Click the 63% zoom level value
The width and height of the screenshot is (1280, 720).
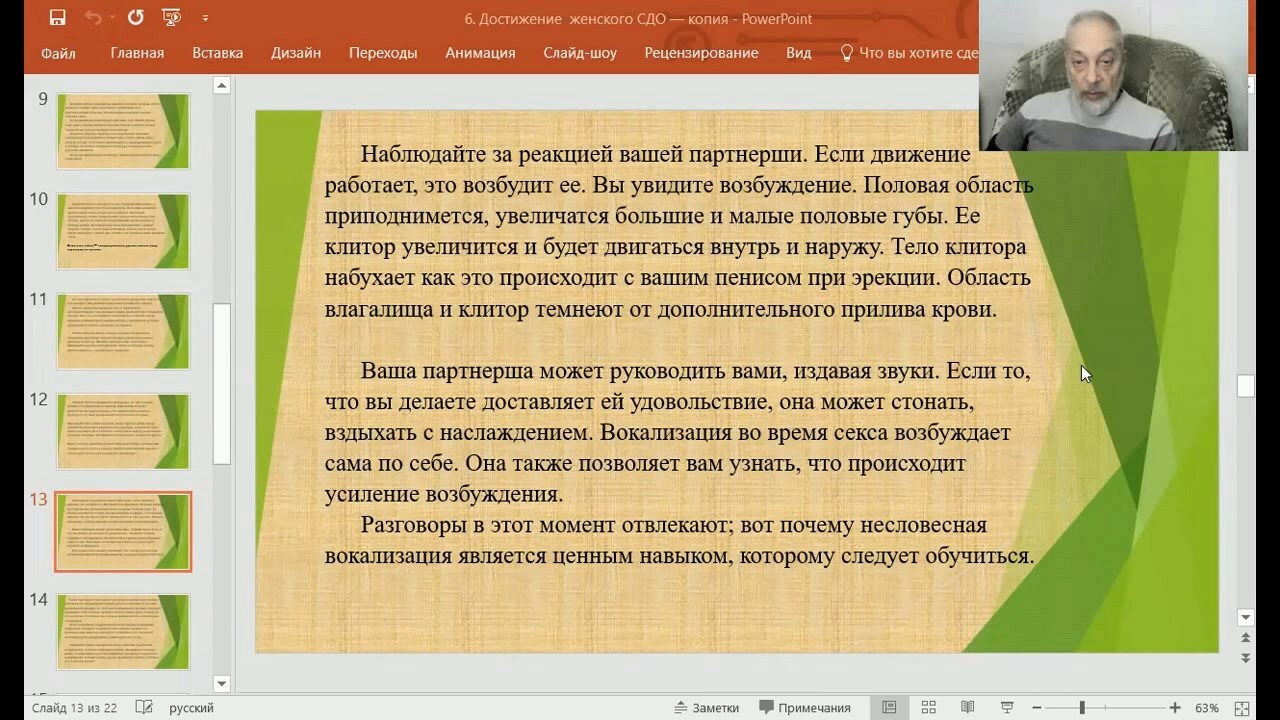1206,708
